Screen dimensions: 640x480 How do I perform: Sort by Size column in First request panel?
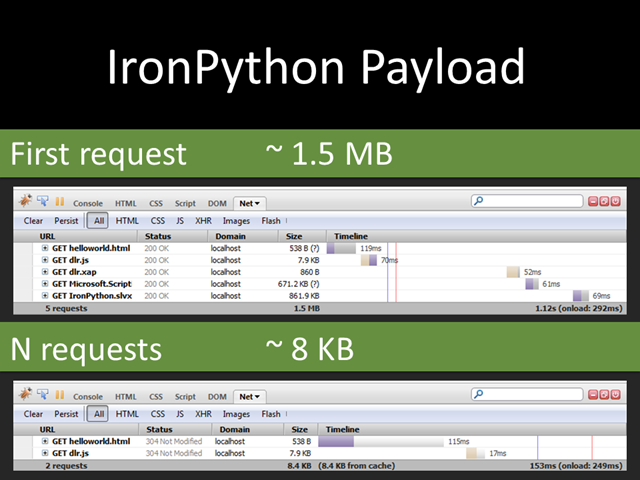[x=302, y=236]
